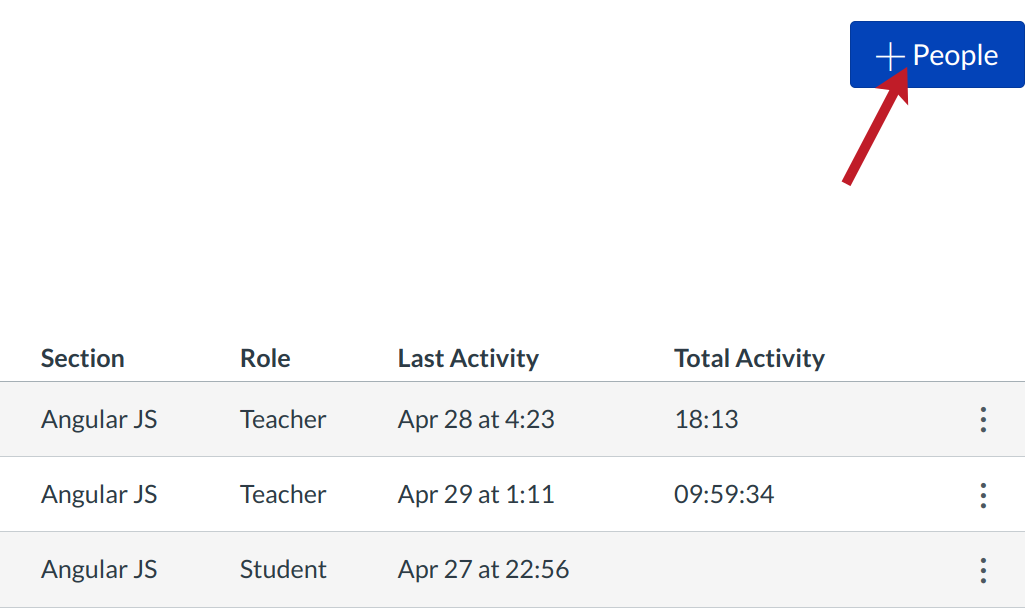Select Angular JS section in Student row
The image size is (1034, 616).
(99, 570)
